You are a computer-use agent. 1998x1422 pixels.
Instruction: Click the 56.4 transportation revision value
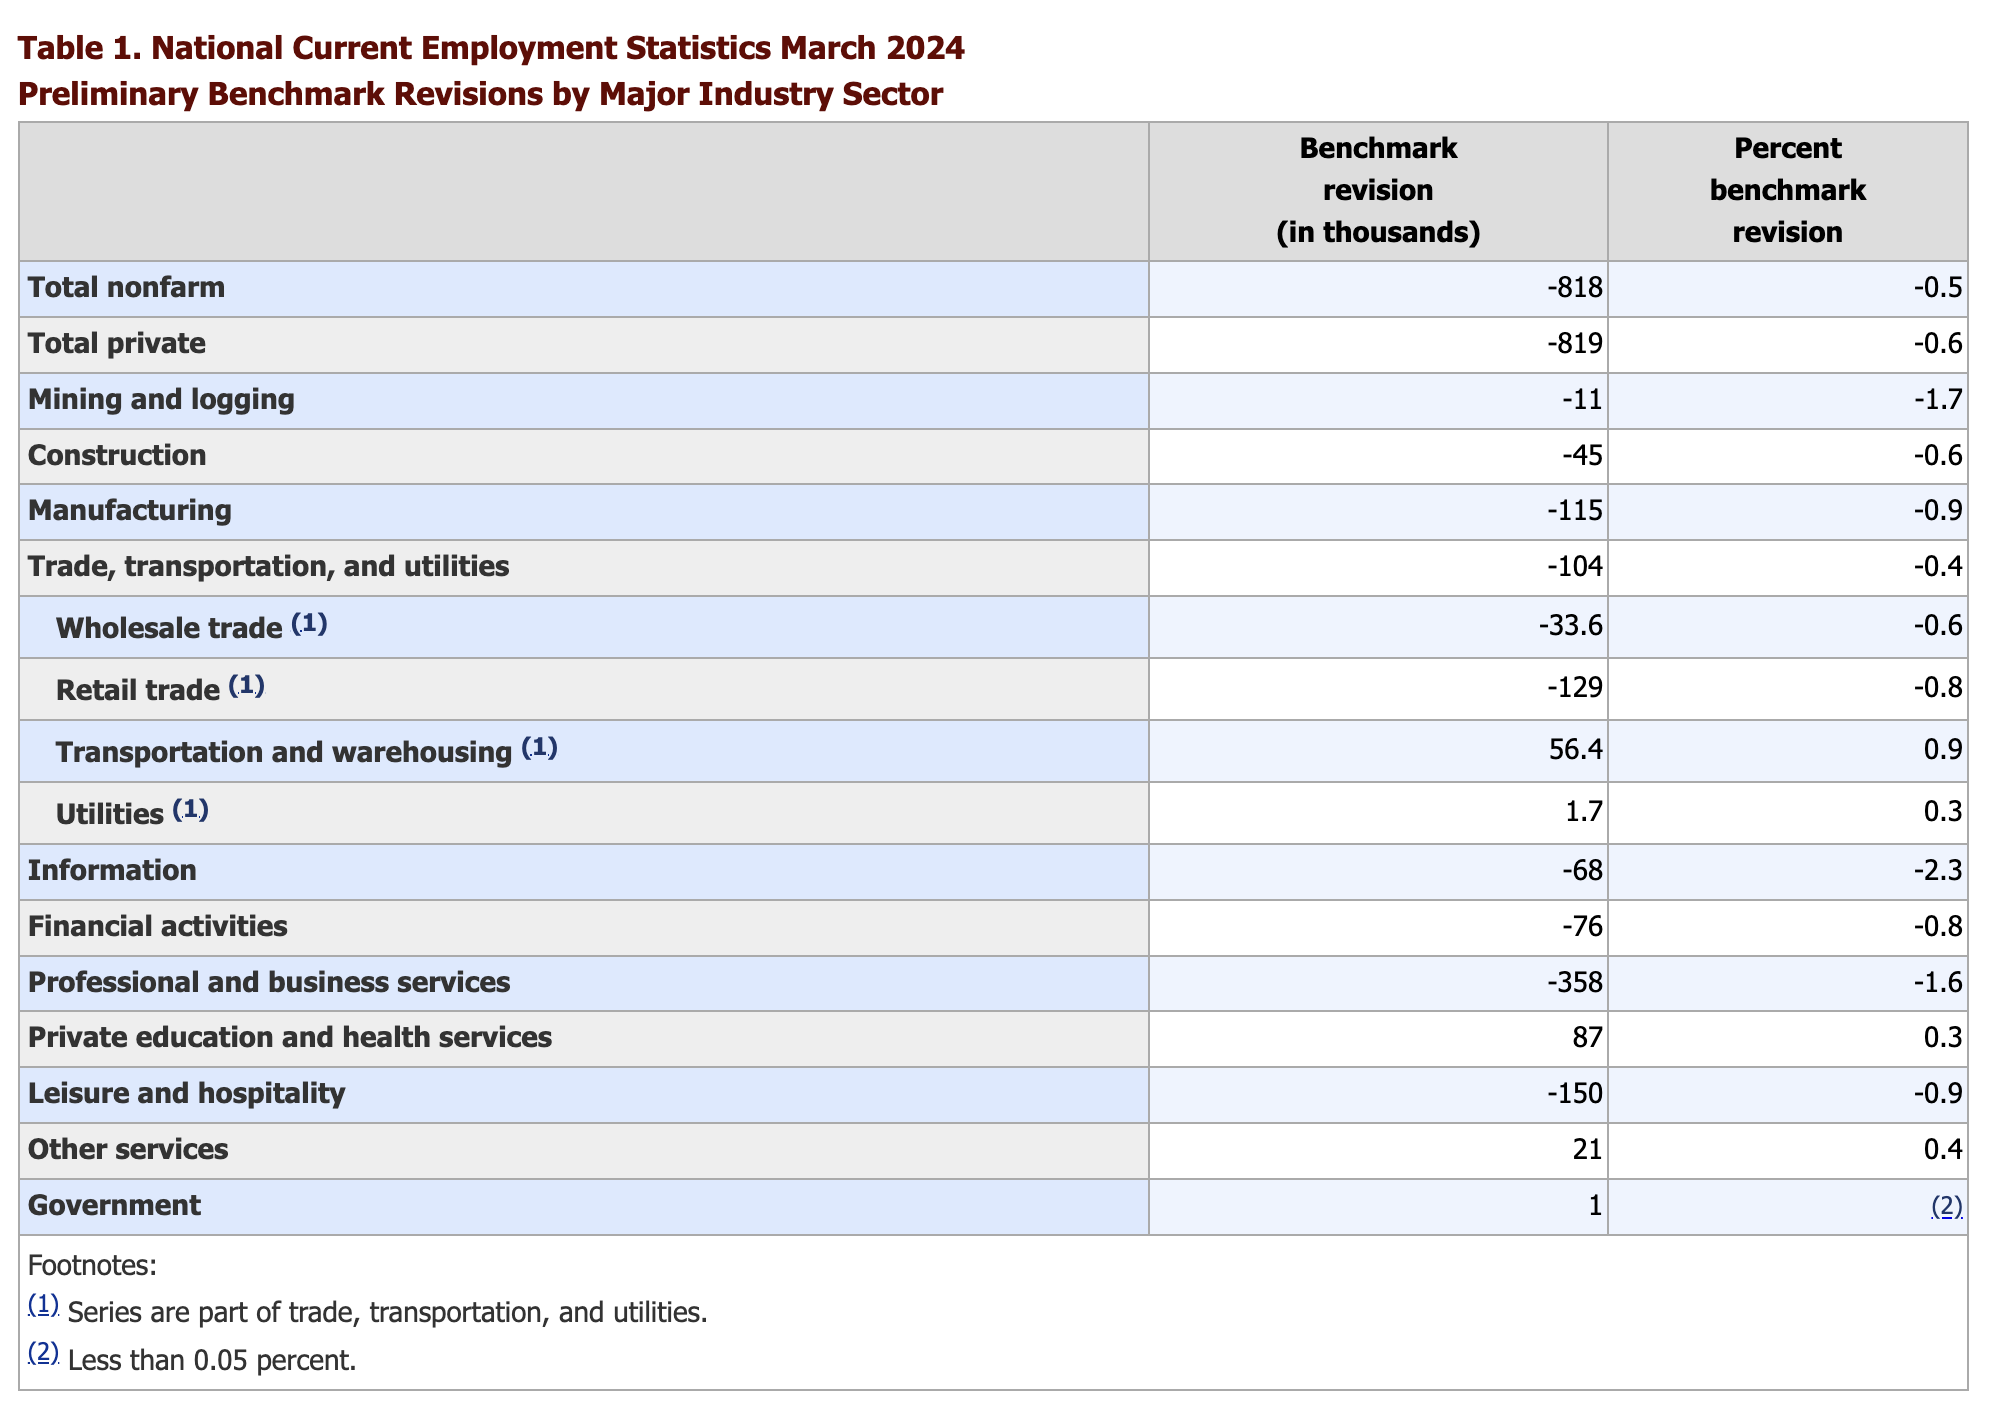click(1579, 750)
